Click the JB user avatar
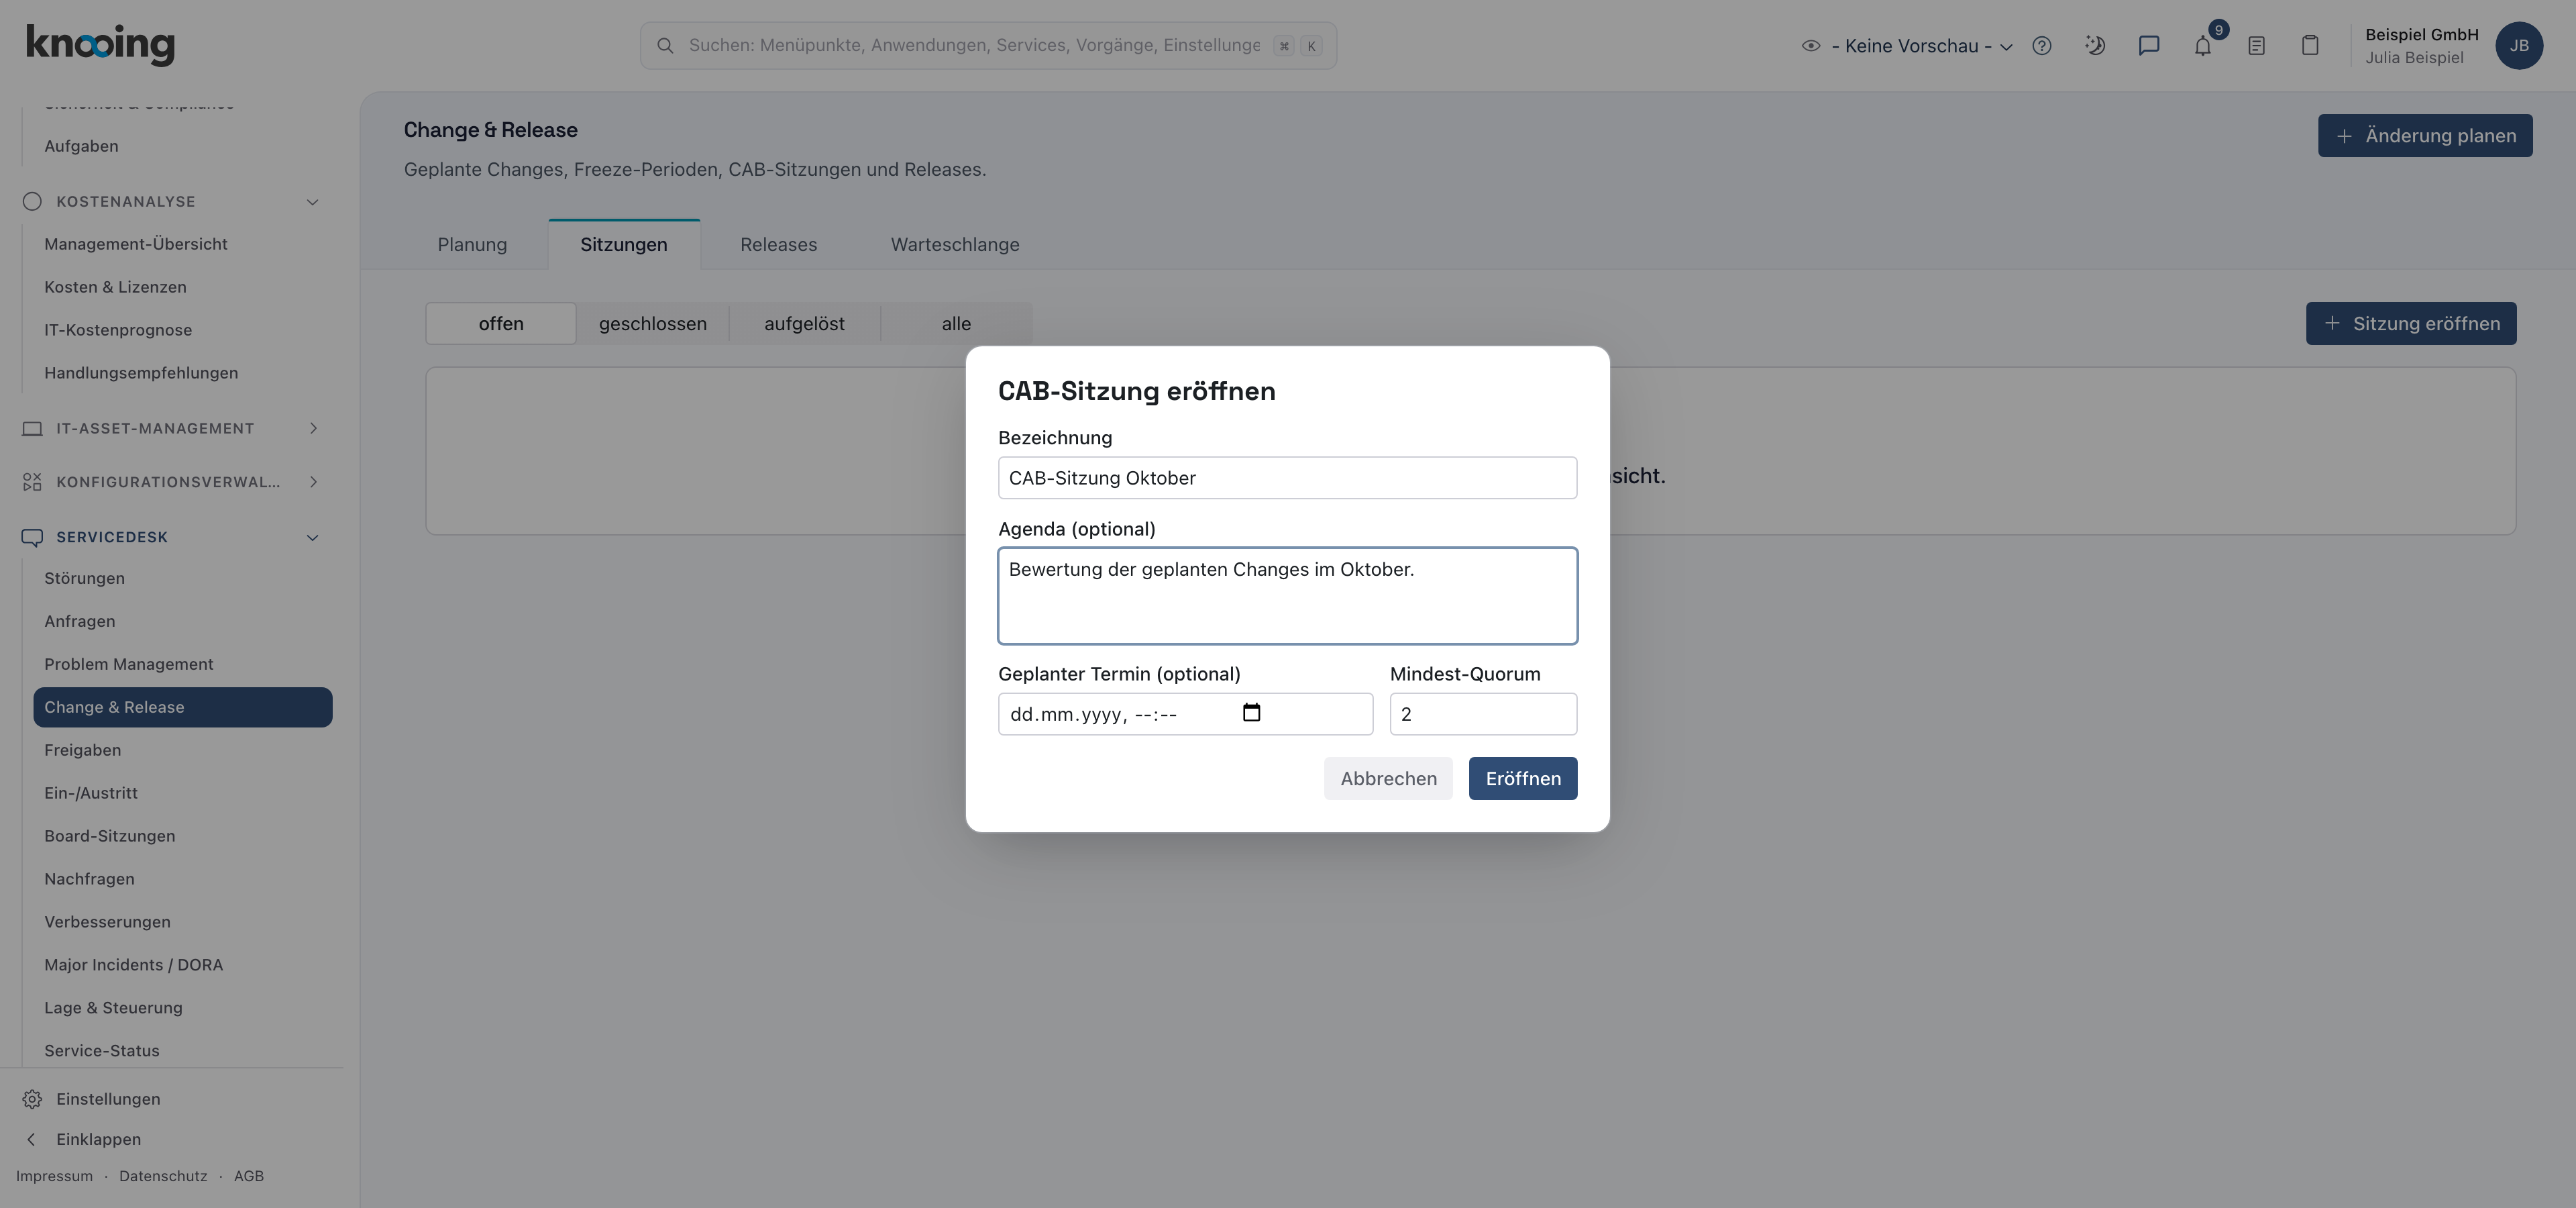 point(2518,46)
